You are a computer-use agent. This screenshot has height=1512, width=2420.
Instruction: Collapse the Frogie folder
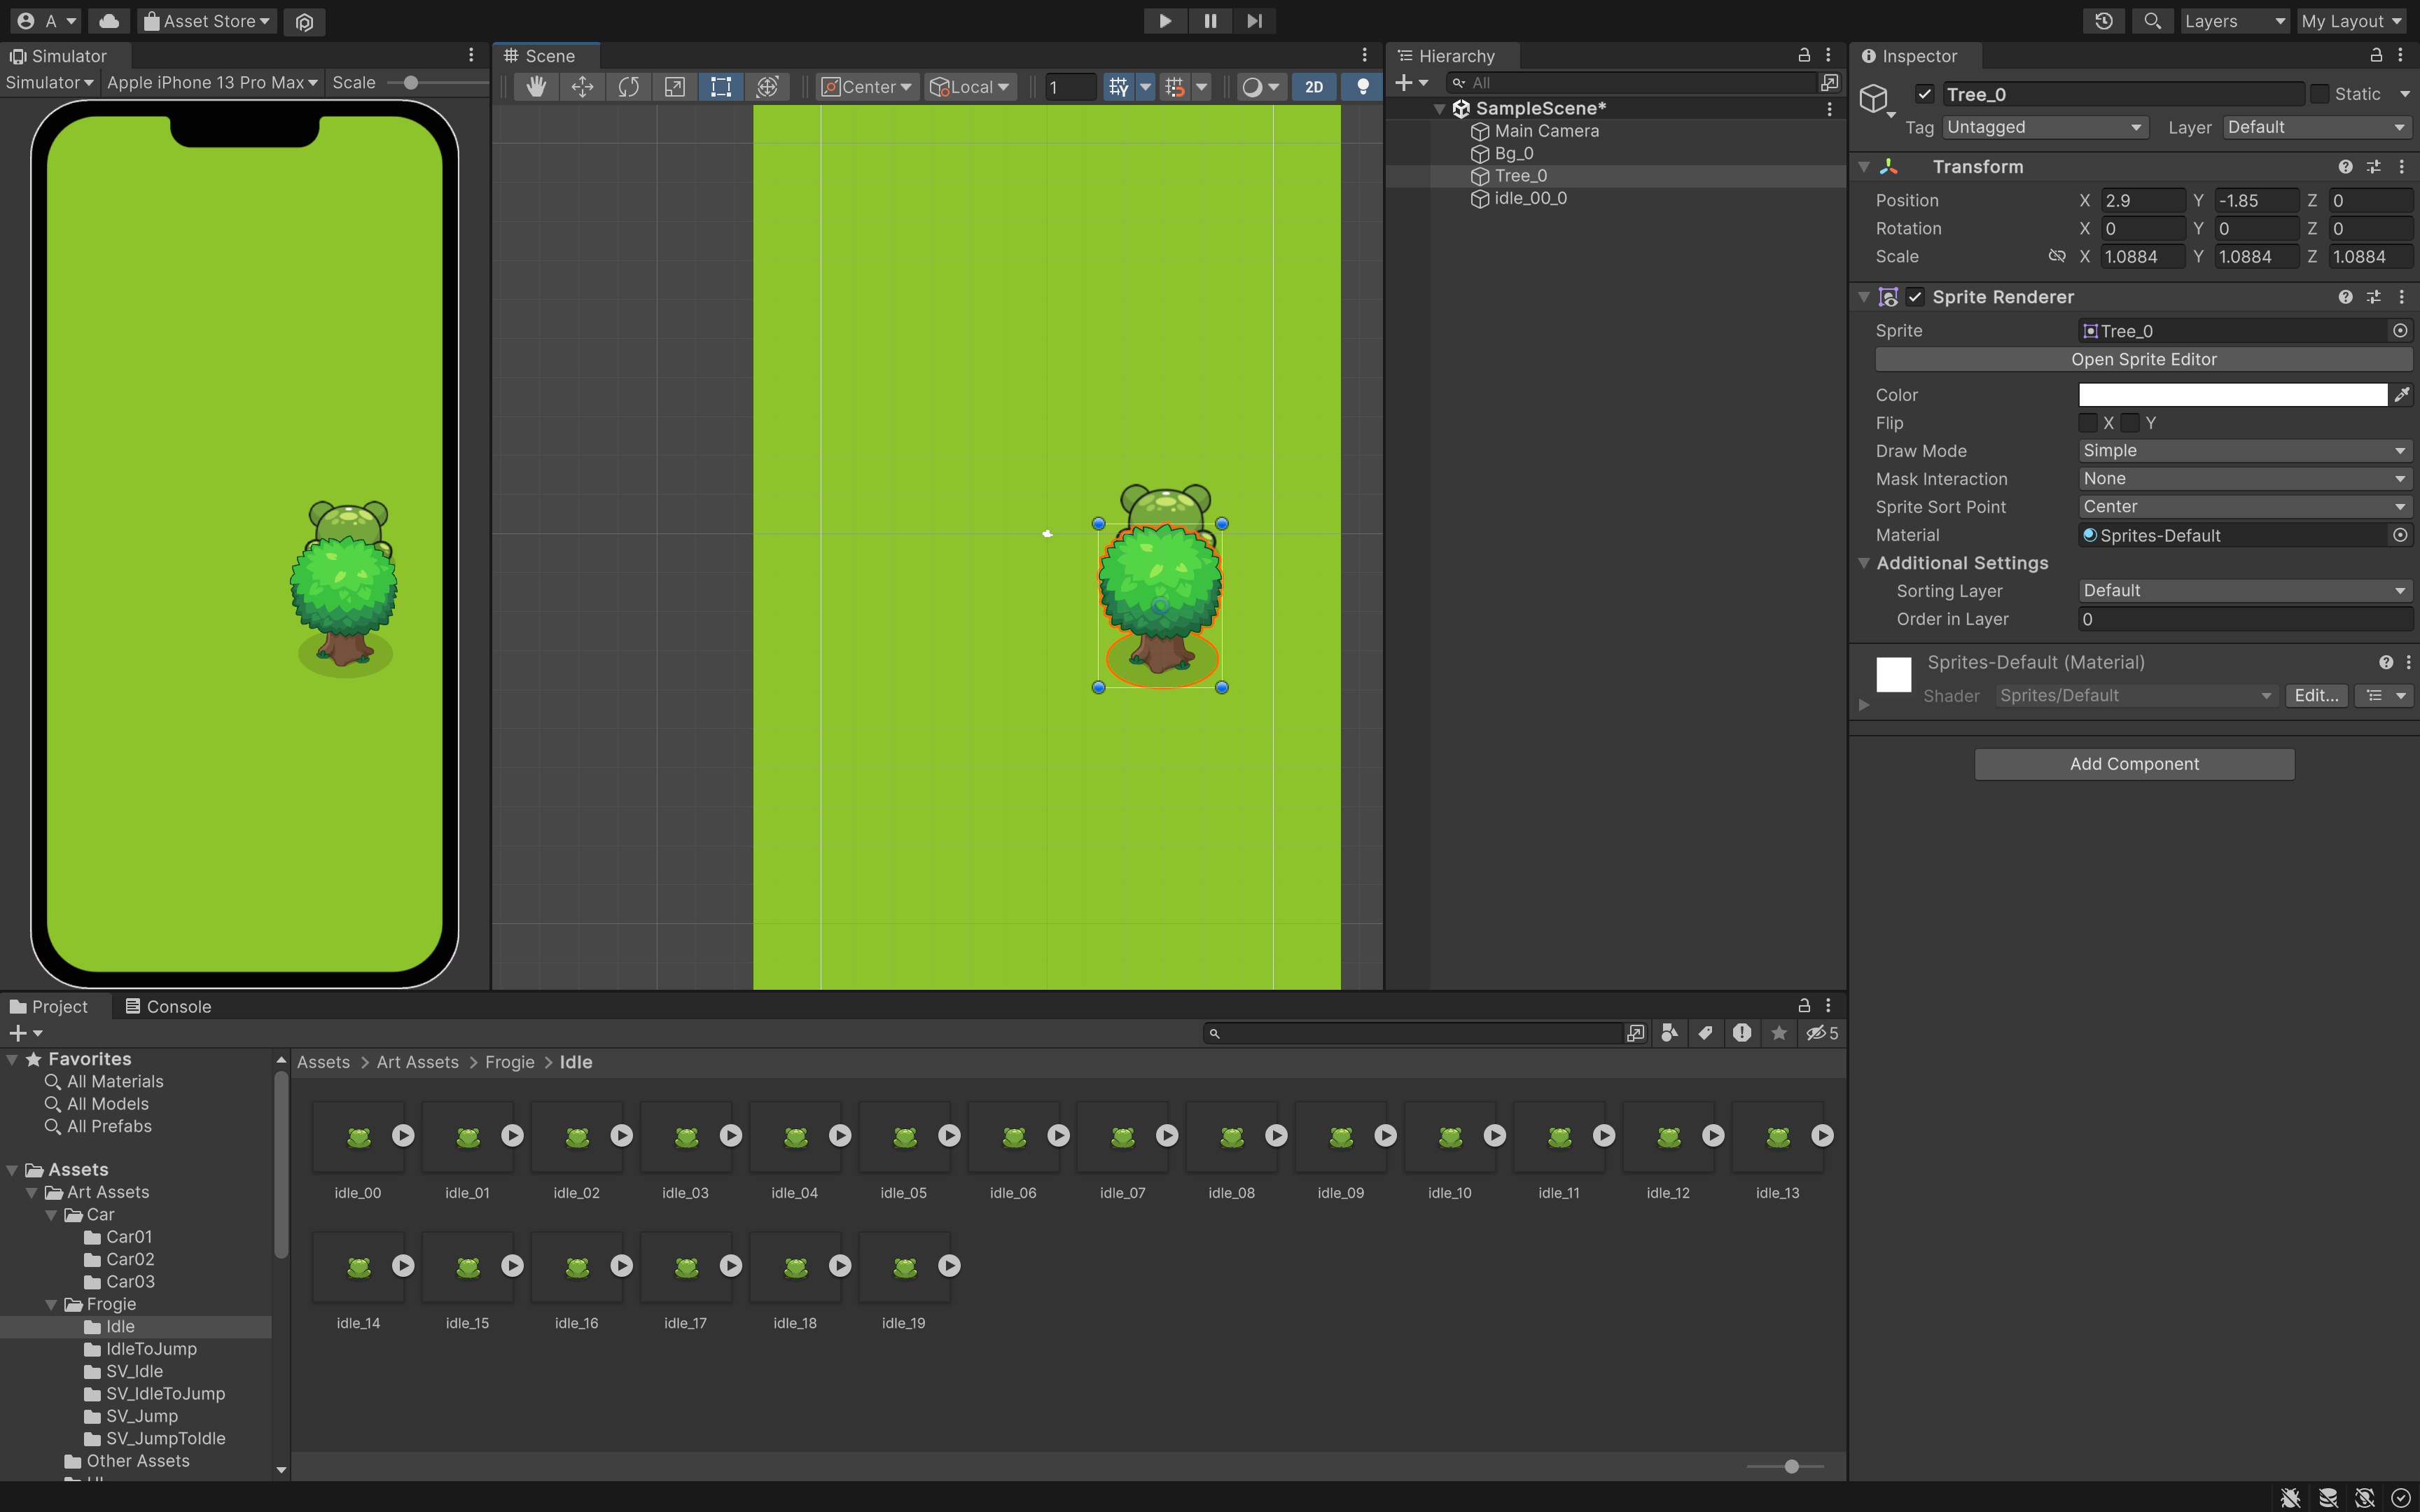[x=51, y=1305]
